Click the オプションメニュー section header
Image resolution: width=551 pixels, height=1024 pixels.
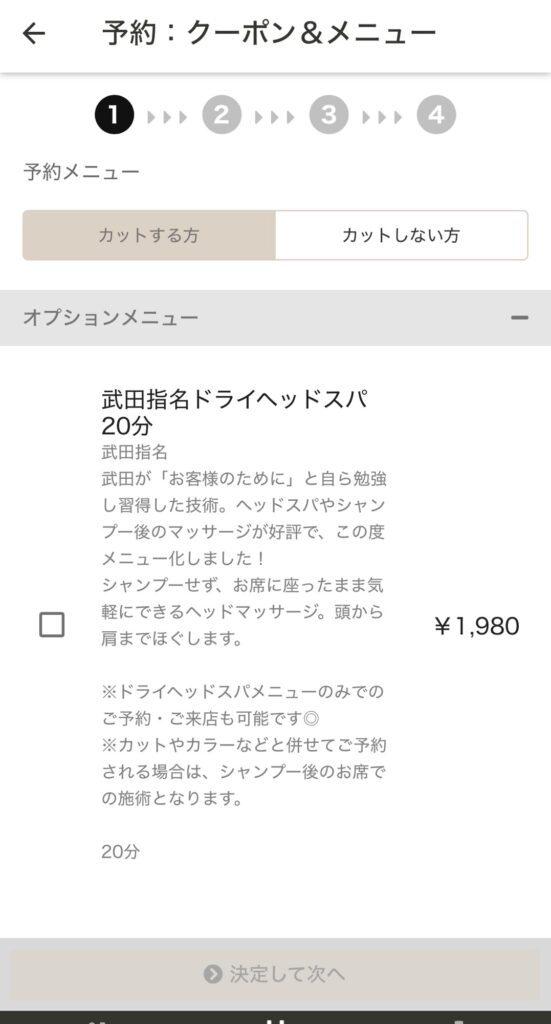(276, 318)
